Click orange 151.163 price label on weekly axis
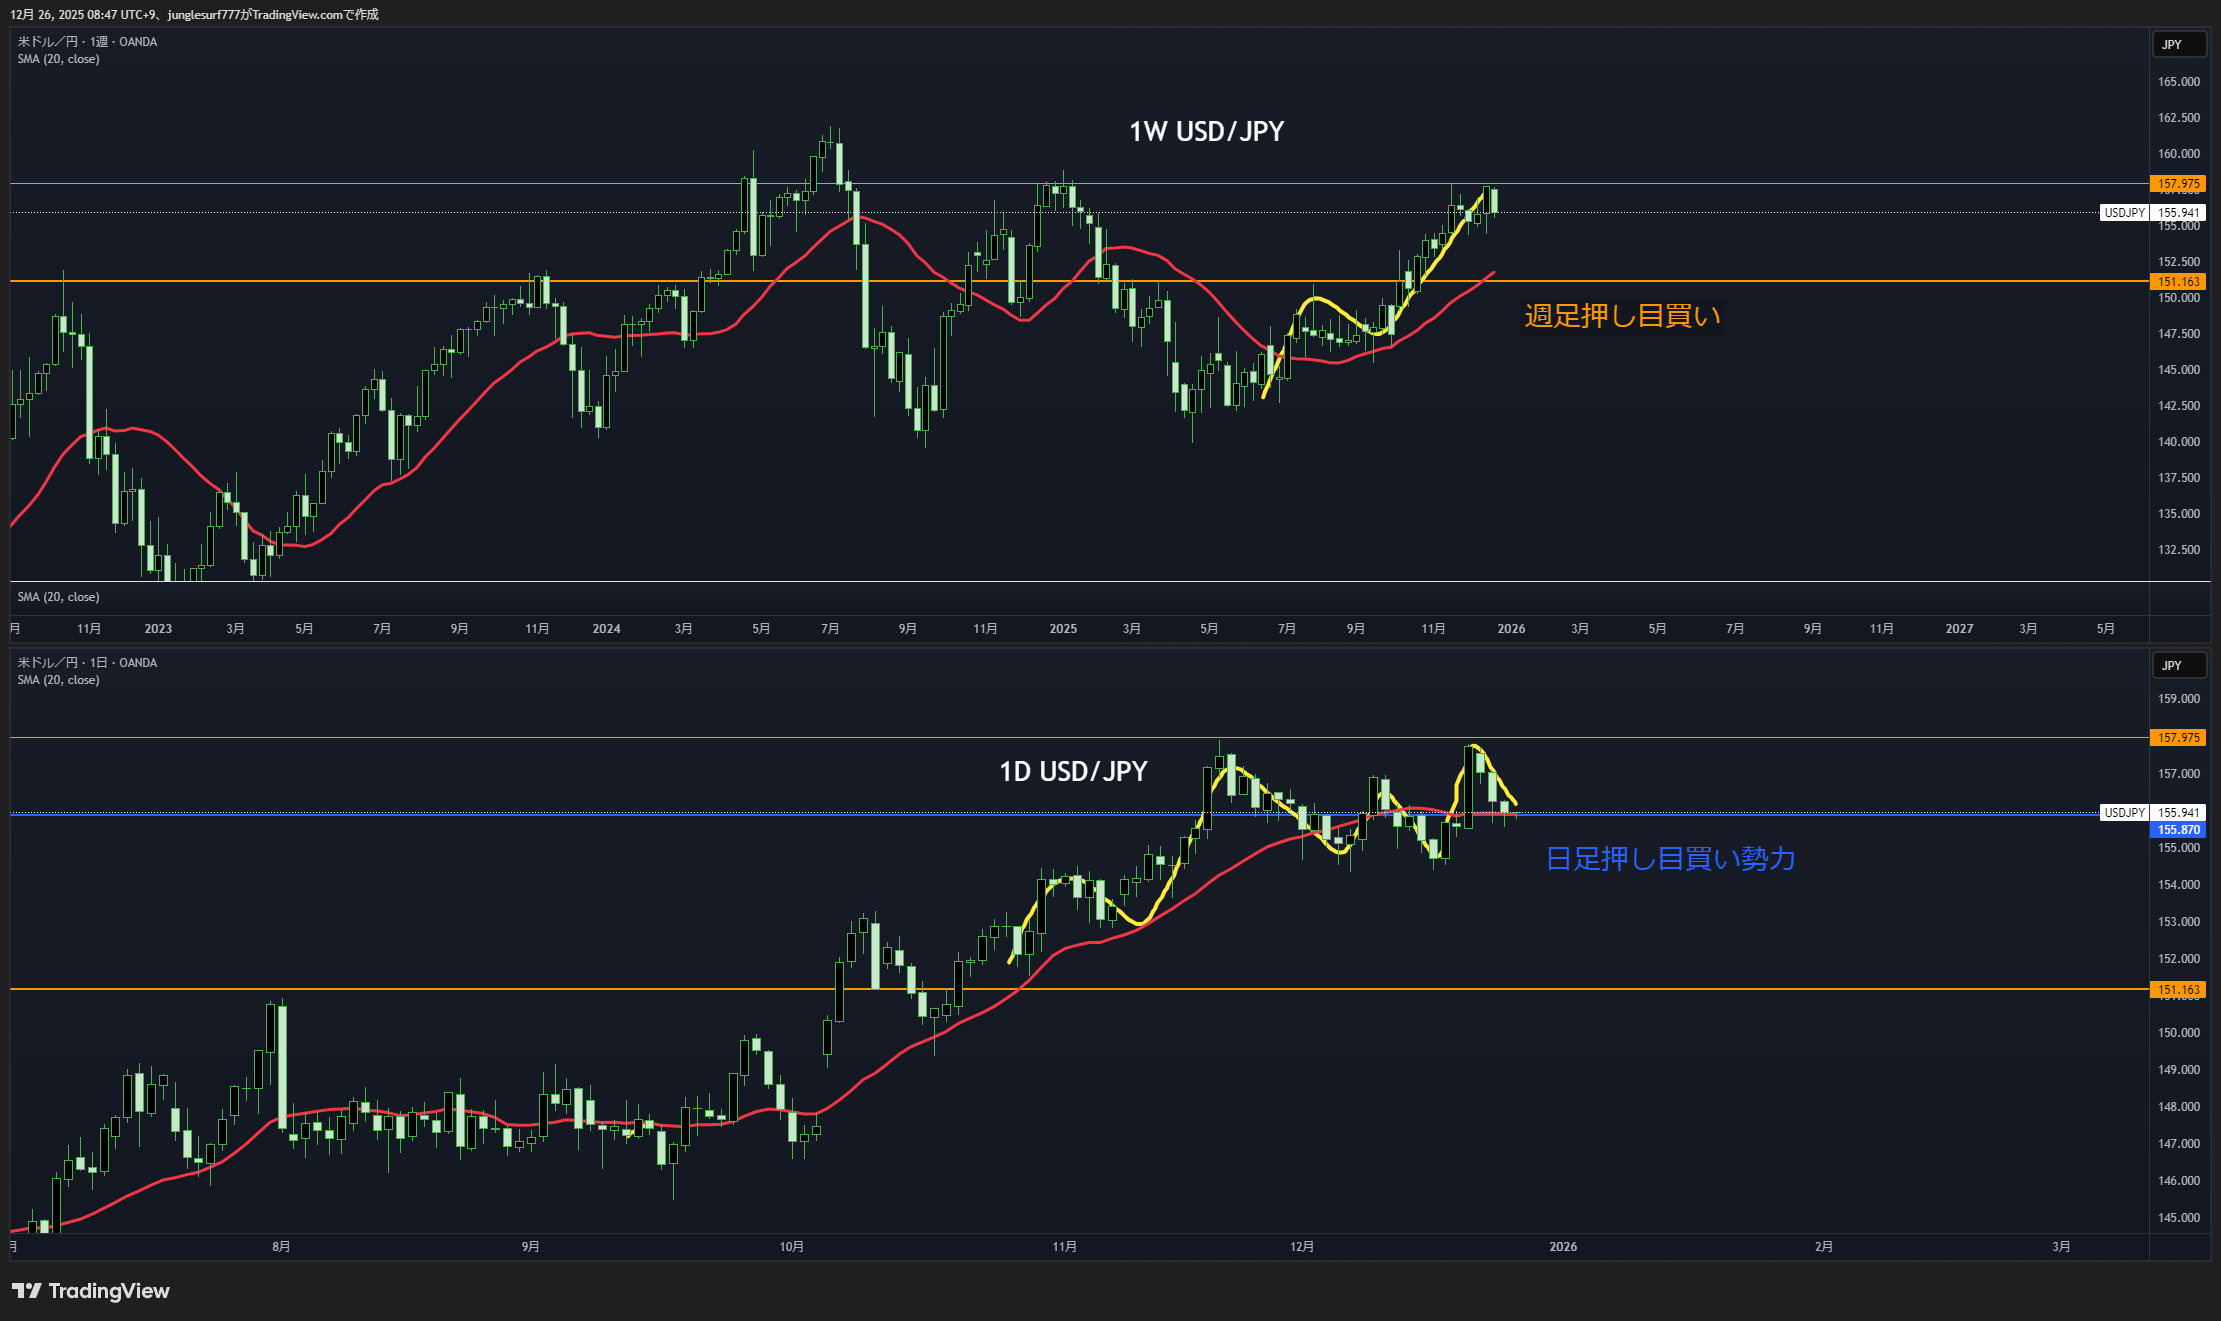The image size is (2221, 1321). [x=2177, y=282]
